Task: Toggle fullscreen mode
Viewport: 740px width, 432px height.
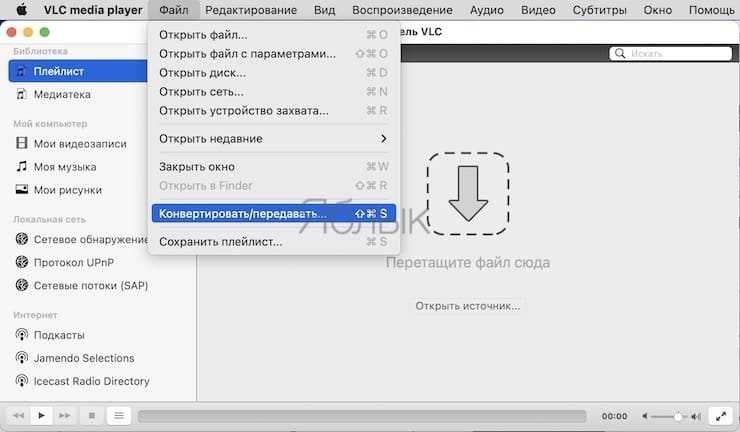Action: click(721, 416)
